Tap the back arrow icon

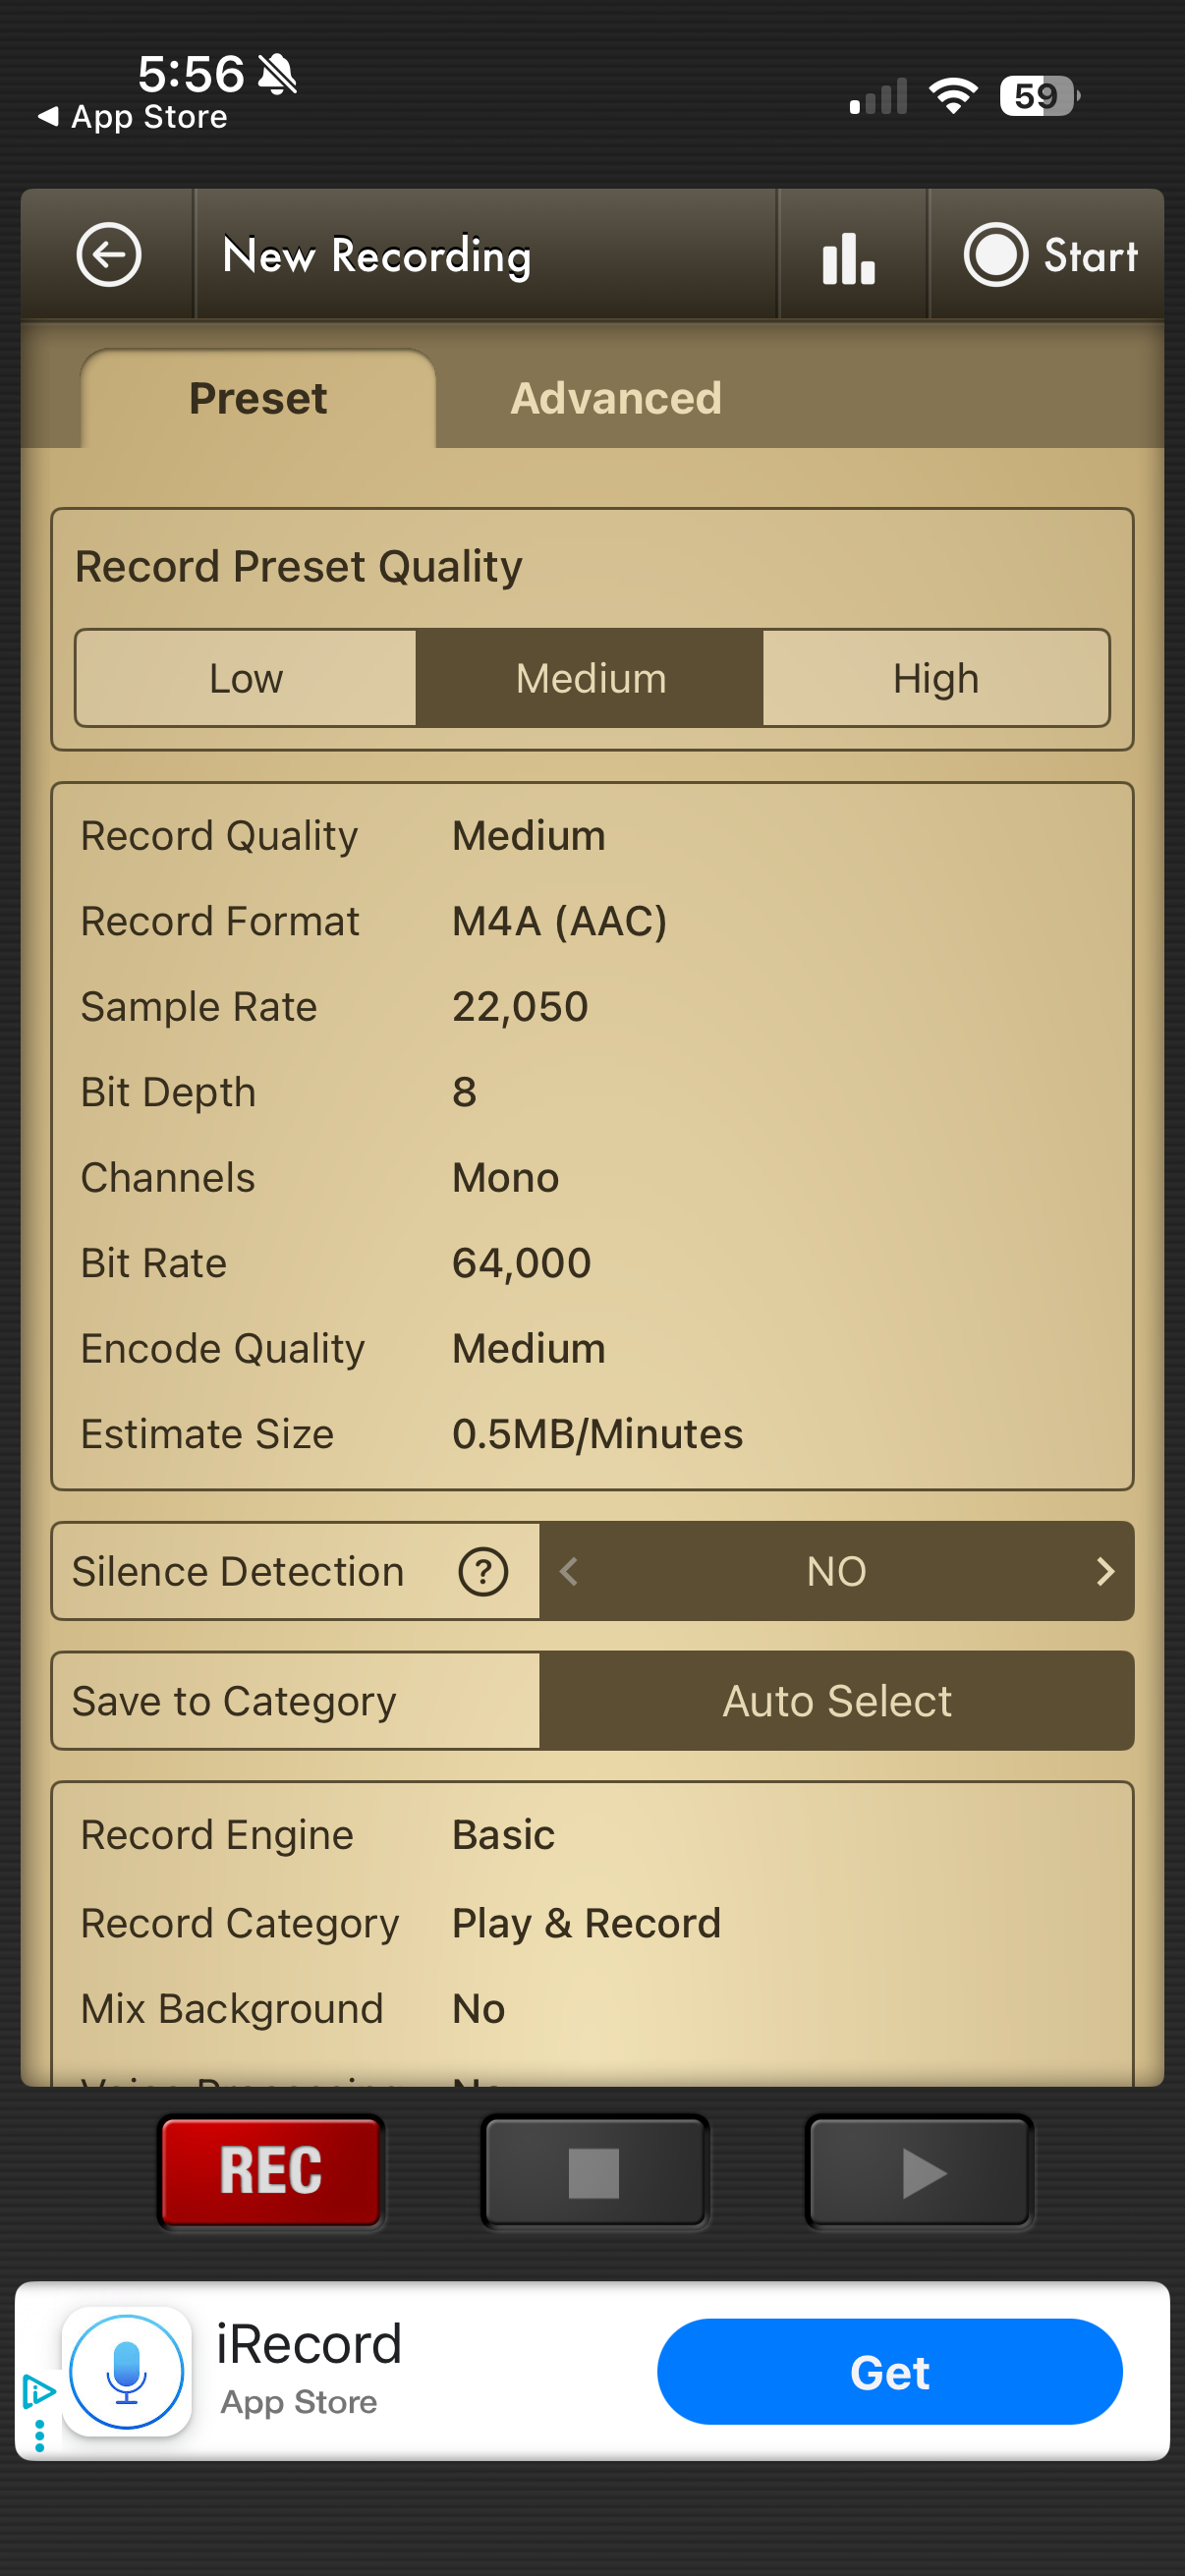tap(108, 255)
